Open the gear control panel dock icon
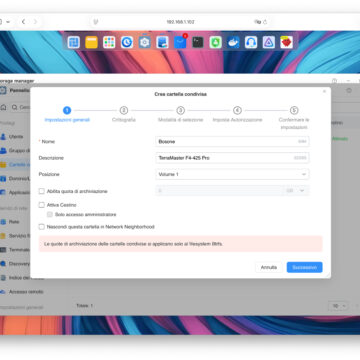360x360 pixels. tap(145, 42)
